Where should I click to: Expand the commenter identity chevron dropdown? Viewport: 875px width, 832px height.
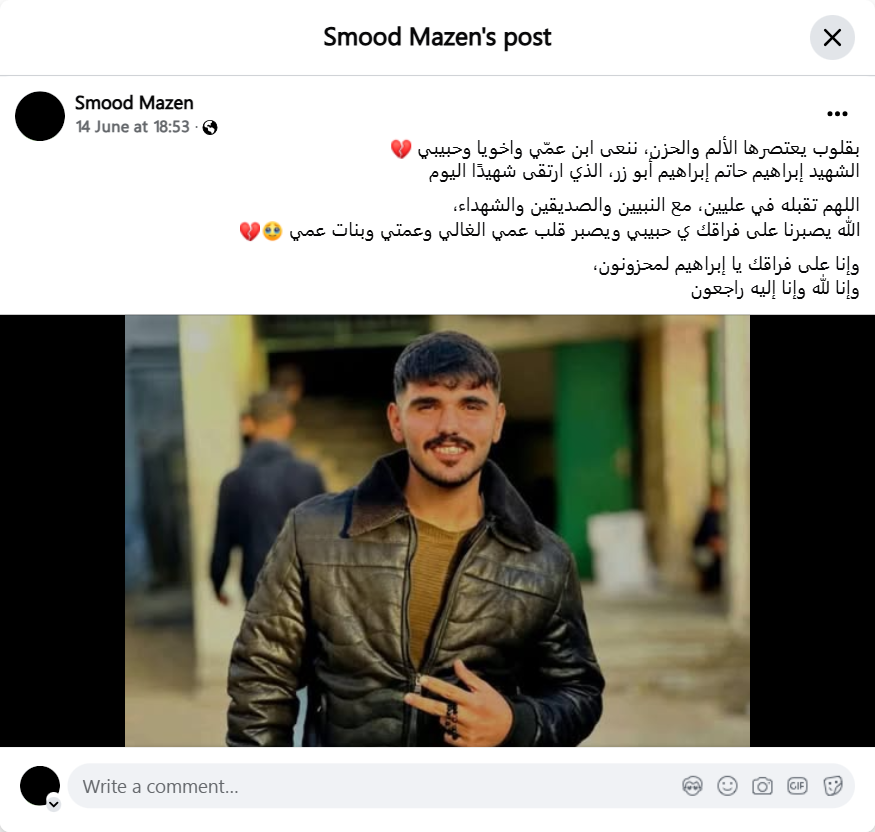pos(54,804)
